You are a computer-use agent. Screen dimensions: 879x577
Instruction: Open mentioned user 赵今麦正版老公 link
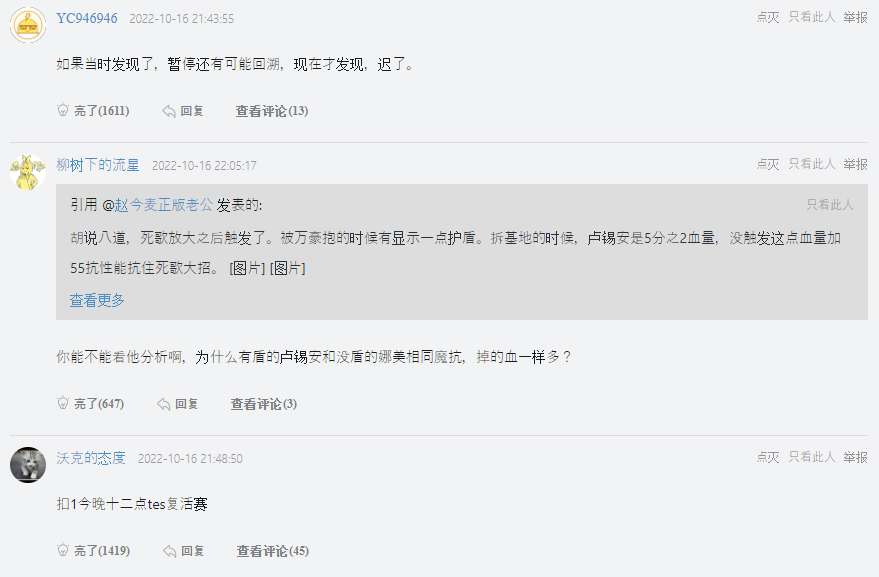click(x=163, y=205)
